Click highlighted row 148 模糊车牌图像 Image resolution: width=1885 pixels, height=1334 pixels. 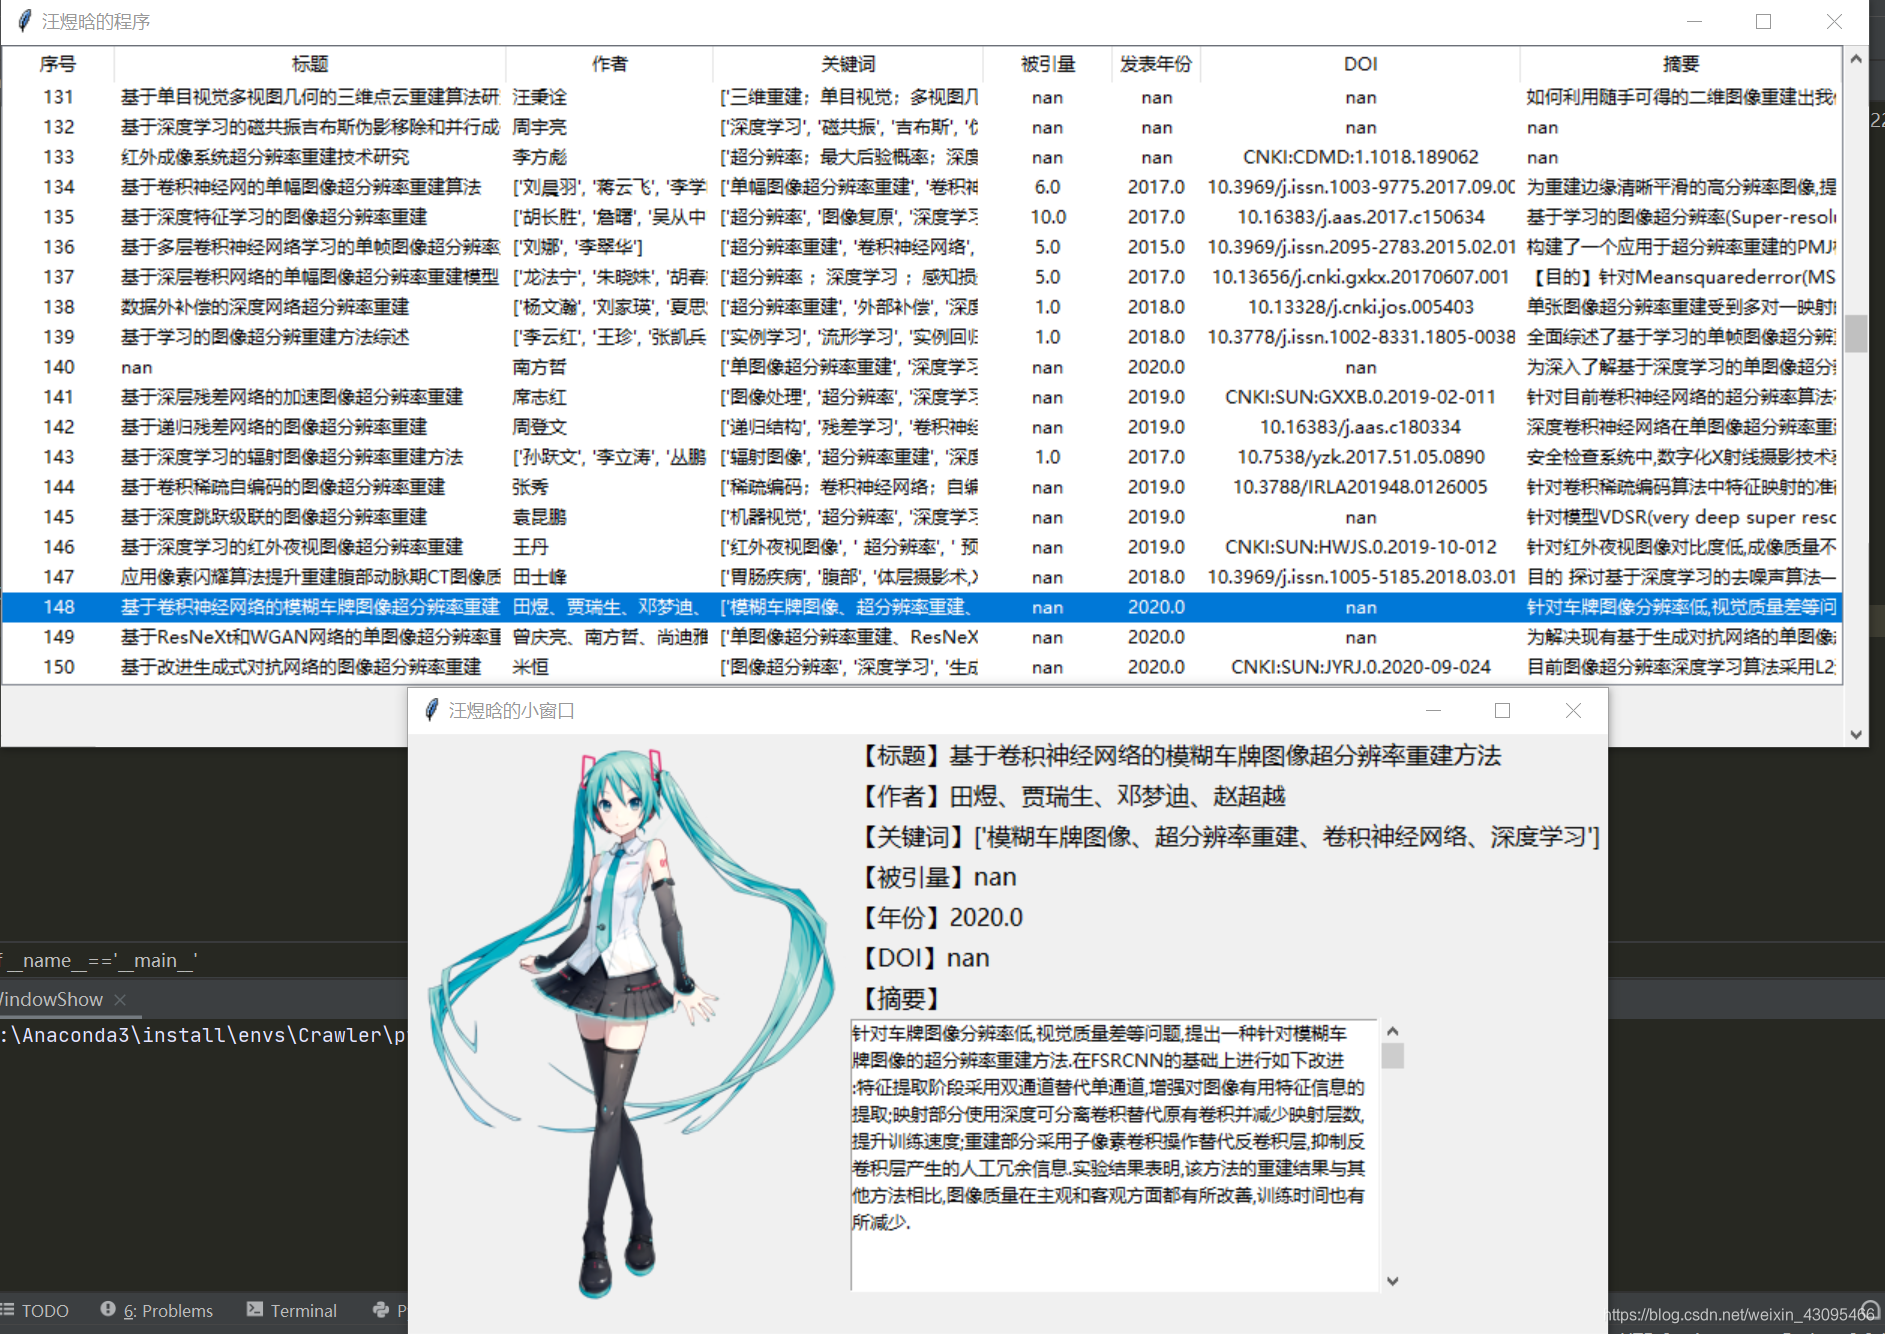coord(920,607)
